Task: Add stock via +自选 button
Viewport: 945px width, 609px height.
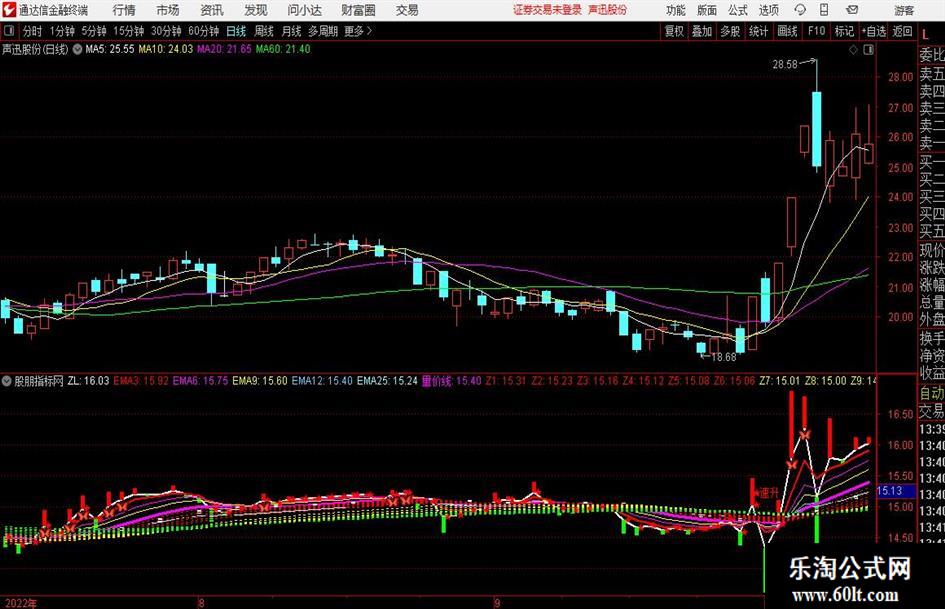Action: tap(873, 31)
